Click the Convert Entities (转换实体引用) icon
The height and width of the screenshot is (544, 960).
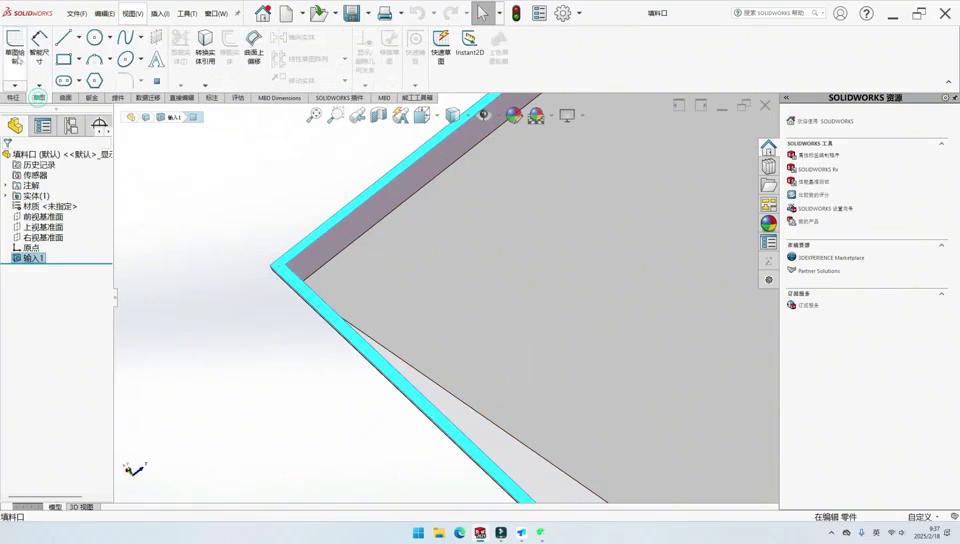[x=205, y=45]
